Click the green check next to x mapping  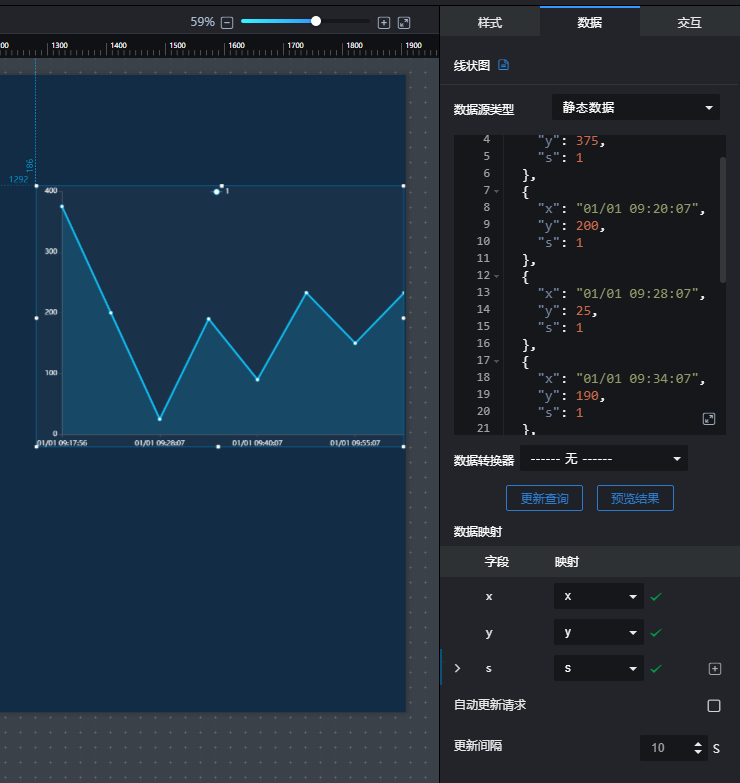pyautogui.click(x=656, y=596)
